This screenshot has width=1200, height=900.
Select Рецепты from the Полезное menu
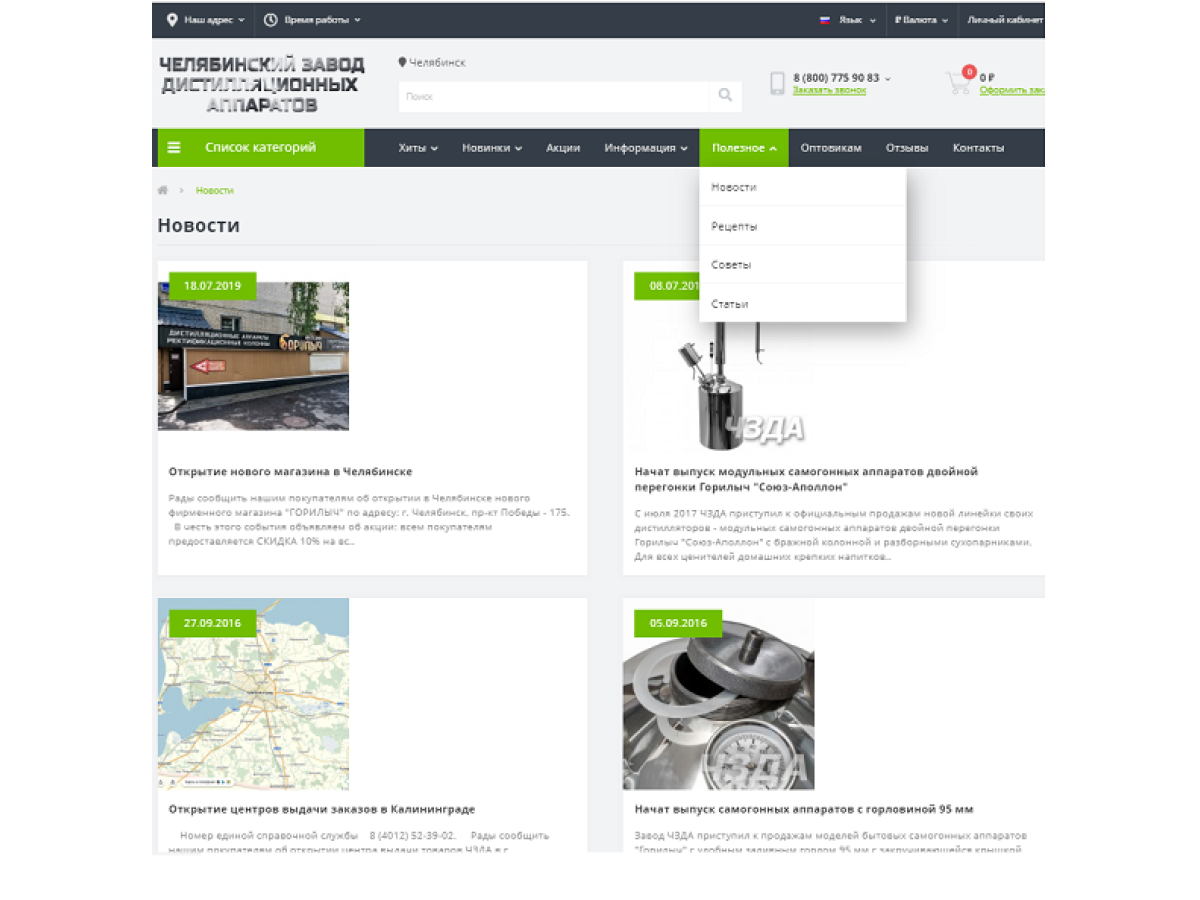point(734,226)
